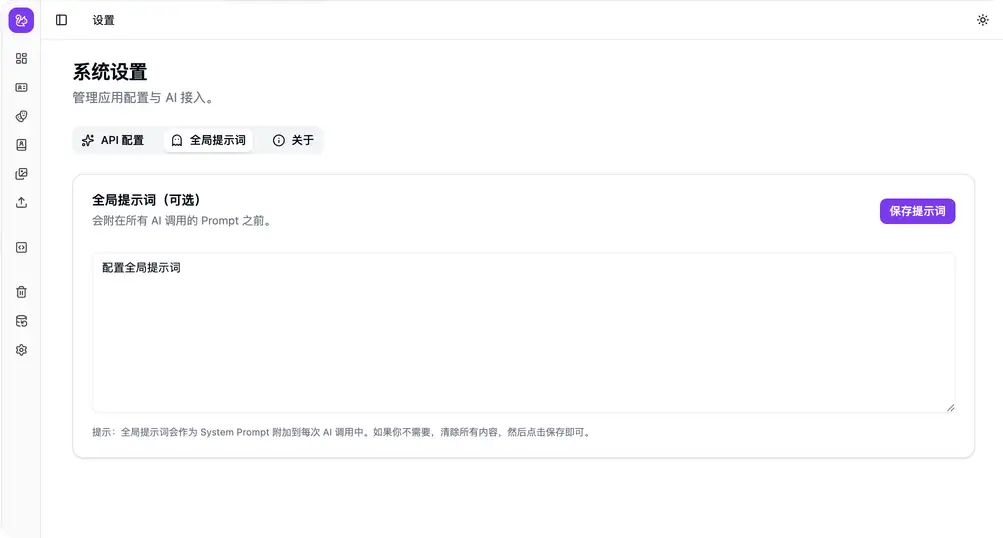
Task: Click the textarea resize handle corner
Action: 950,407
